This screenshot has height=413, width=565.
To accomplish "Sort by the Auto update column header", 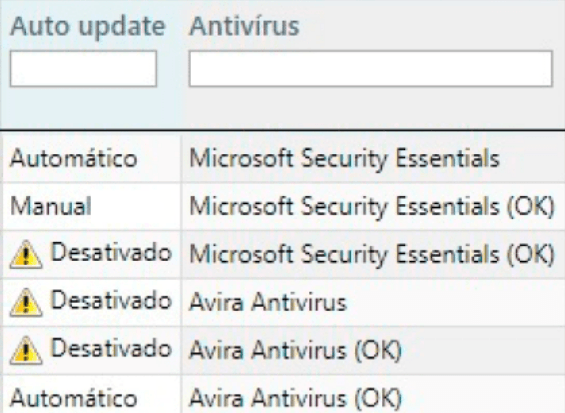I will coord(88,26).
